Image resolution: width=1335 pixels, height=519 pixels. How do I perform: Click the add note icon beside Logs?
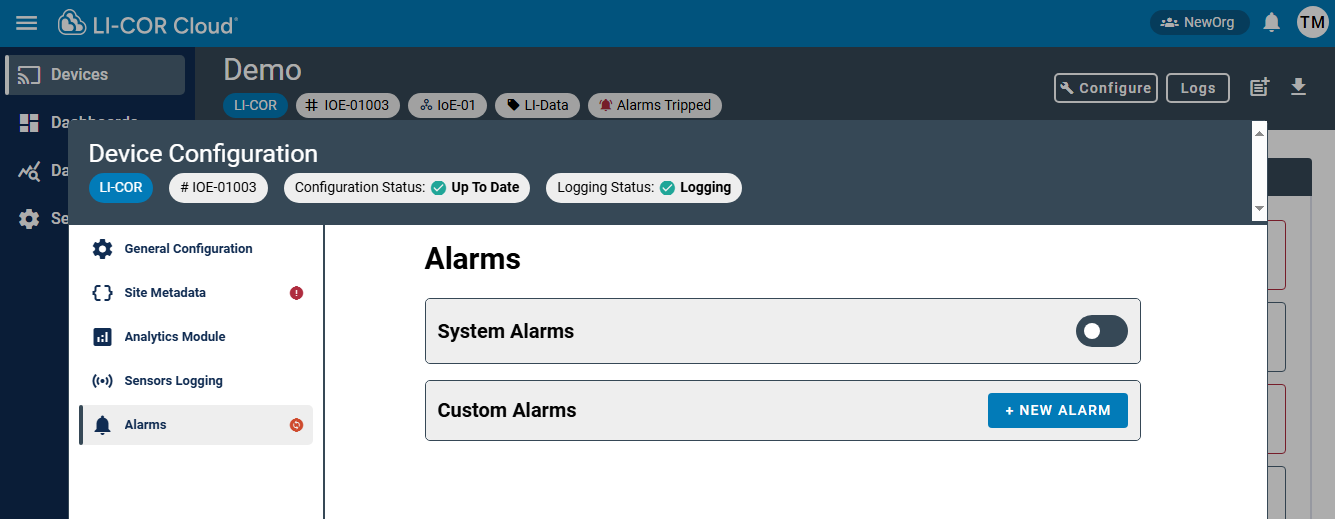pos(1260,87)
